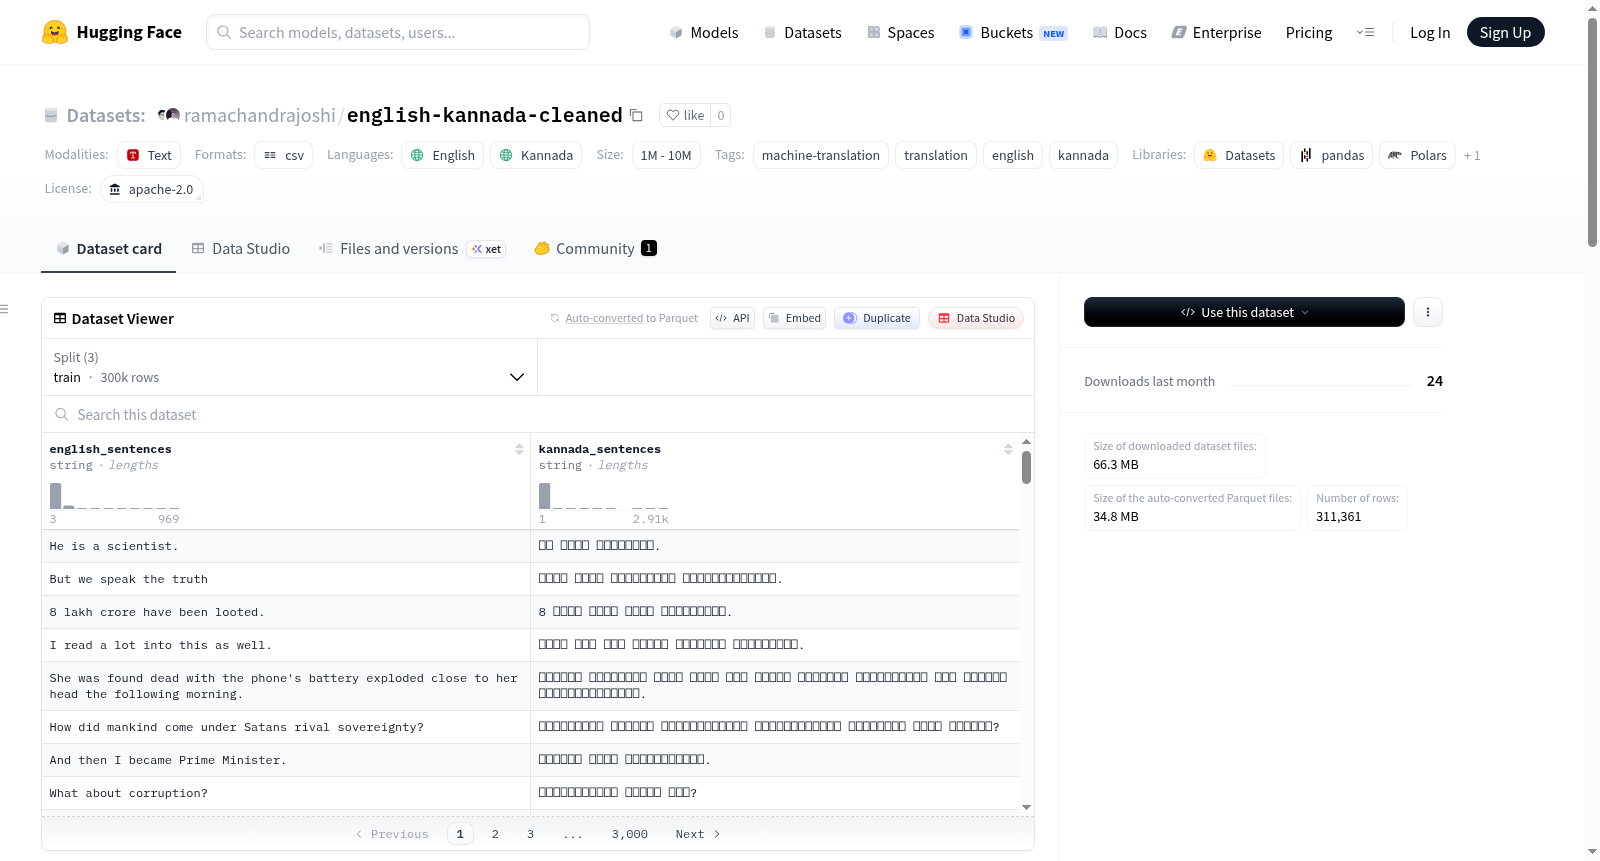Open left sidebar table of contents icon

(4, 309)
